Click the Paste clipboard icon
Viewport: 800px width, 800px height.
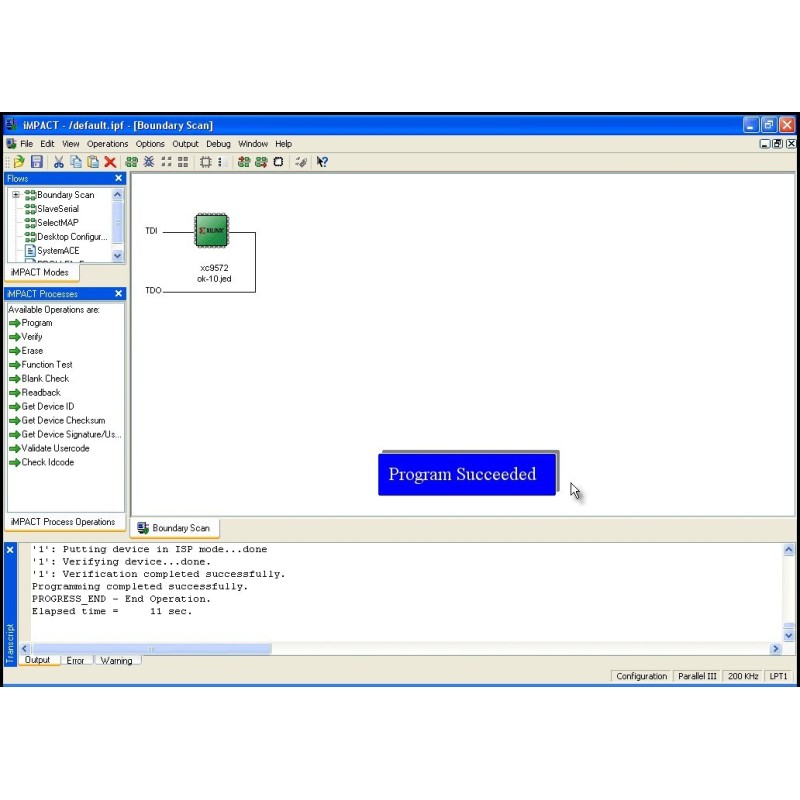(x=93, y=162)
